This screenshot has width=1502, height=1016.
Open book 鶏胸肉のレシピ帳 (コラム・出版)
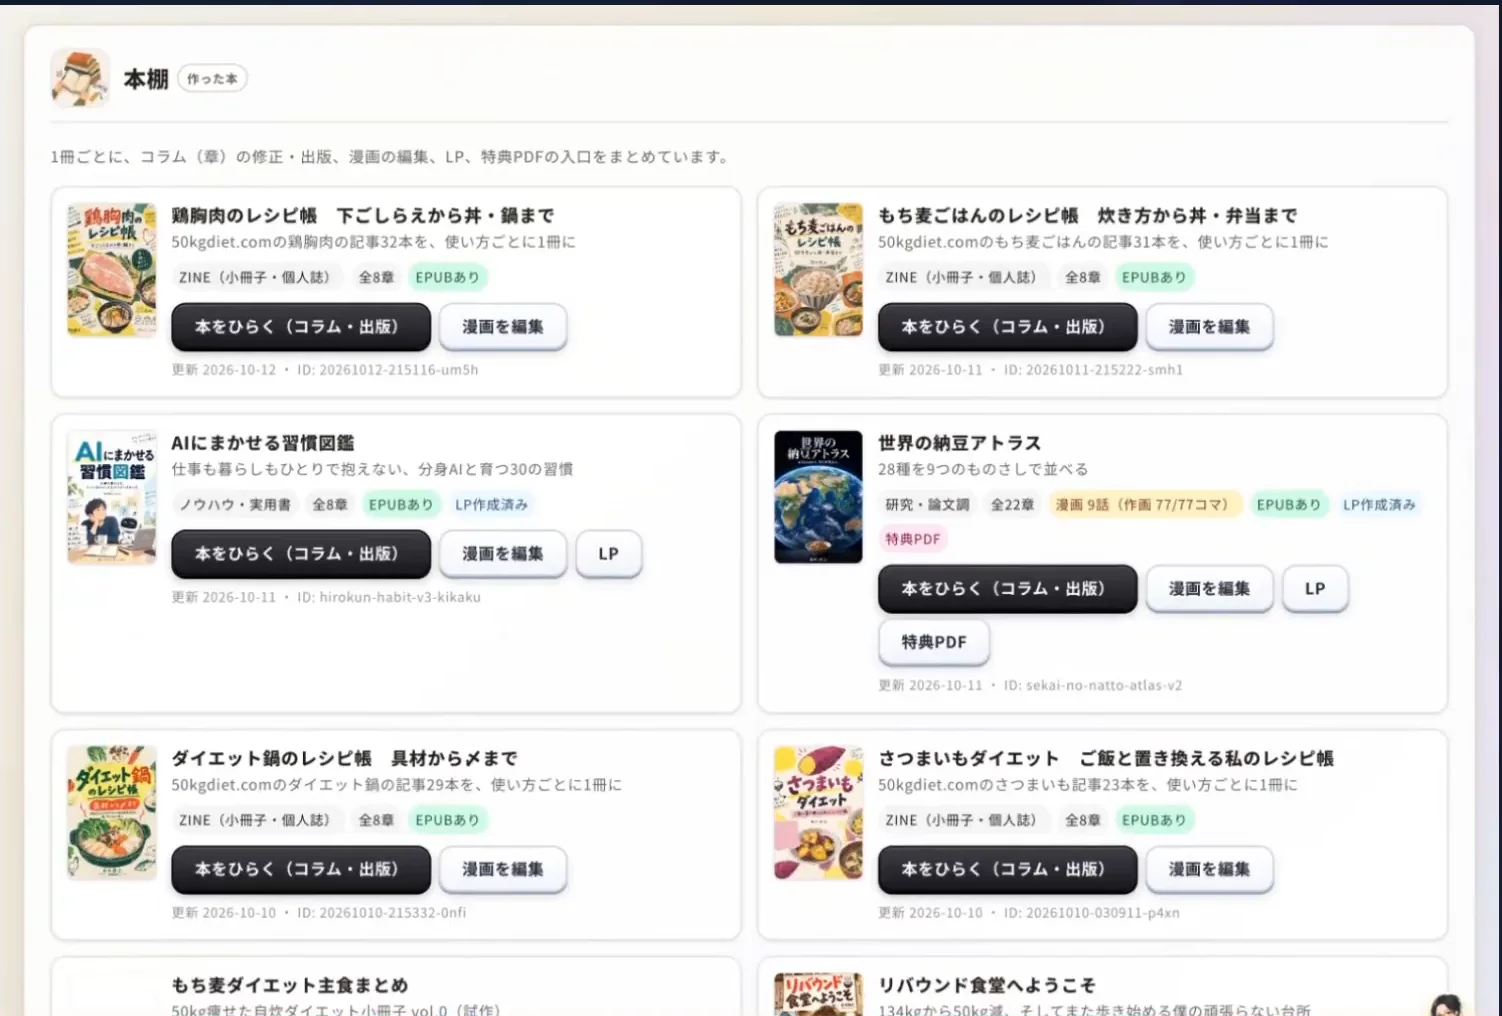301,327
